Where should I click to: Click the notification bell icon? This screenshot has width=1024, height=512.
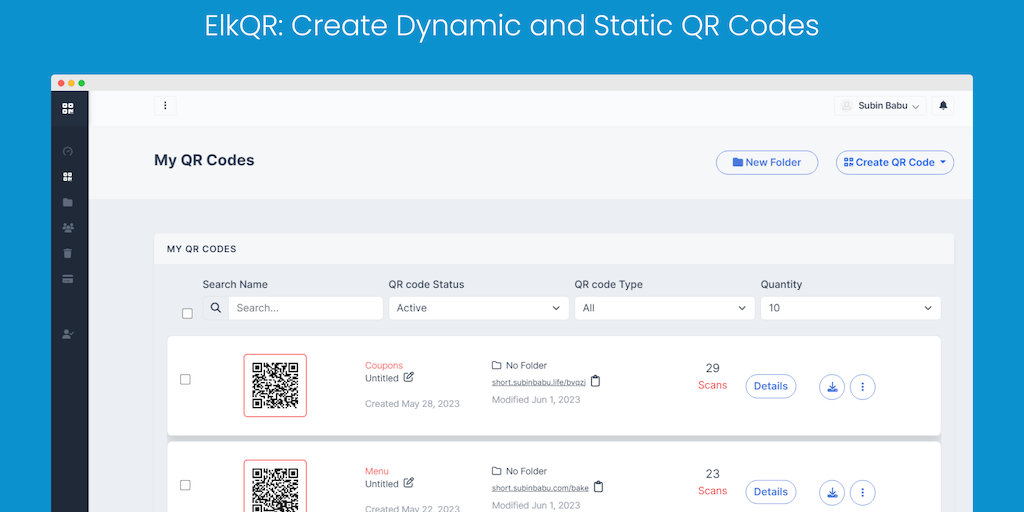(x=943, y=105)
